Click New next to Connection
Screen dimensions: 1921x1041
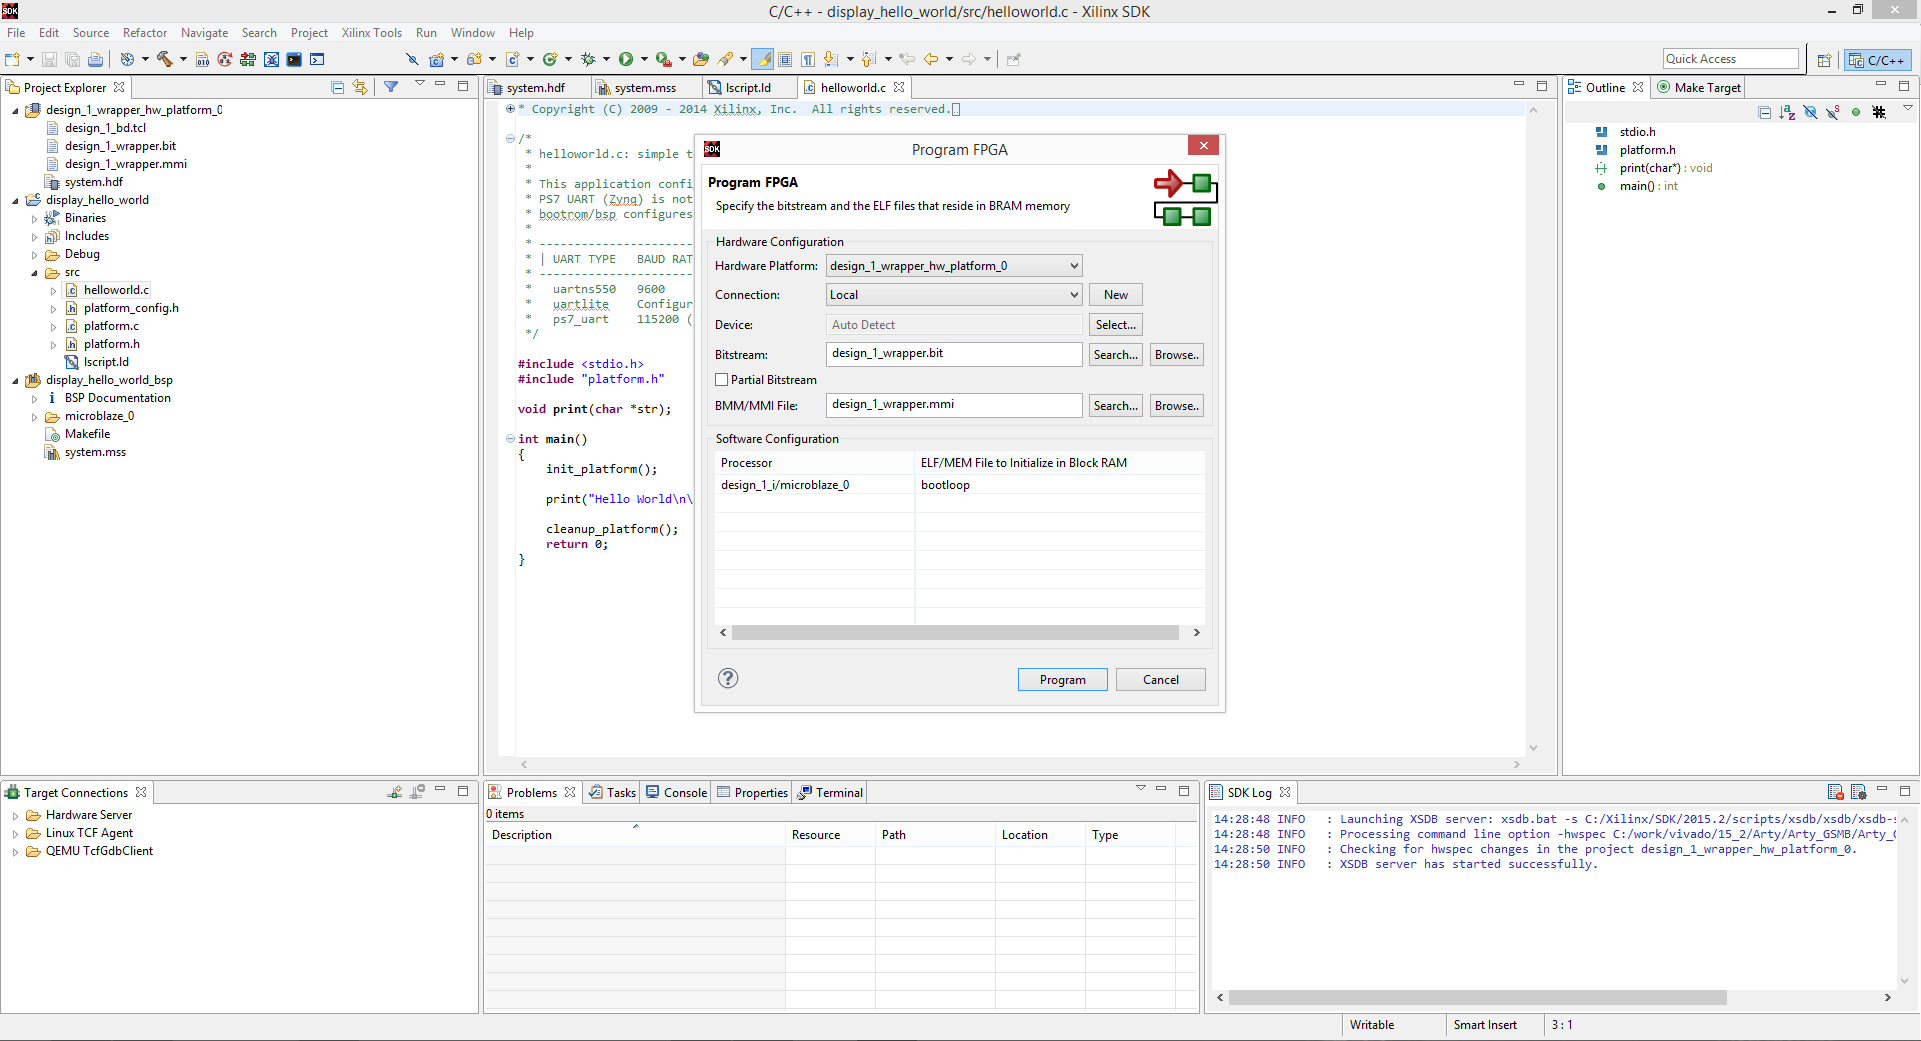pos(1115,295)
